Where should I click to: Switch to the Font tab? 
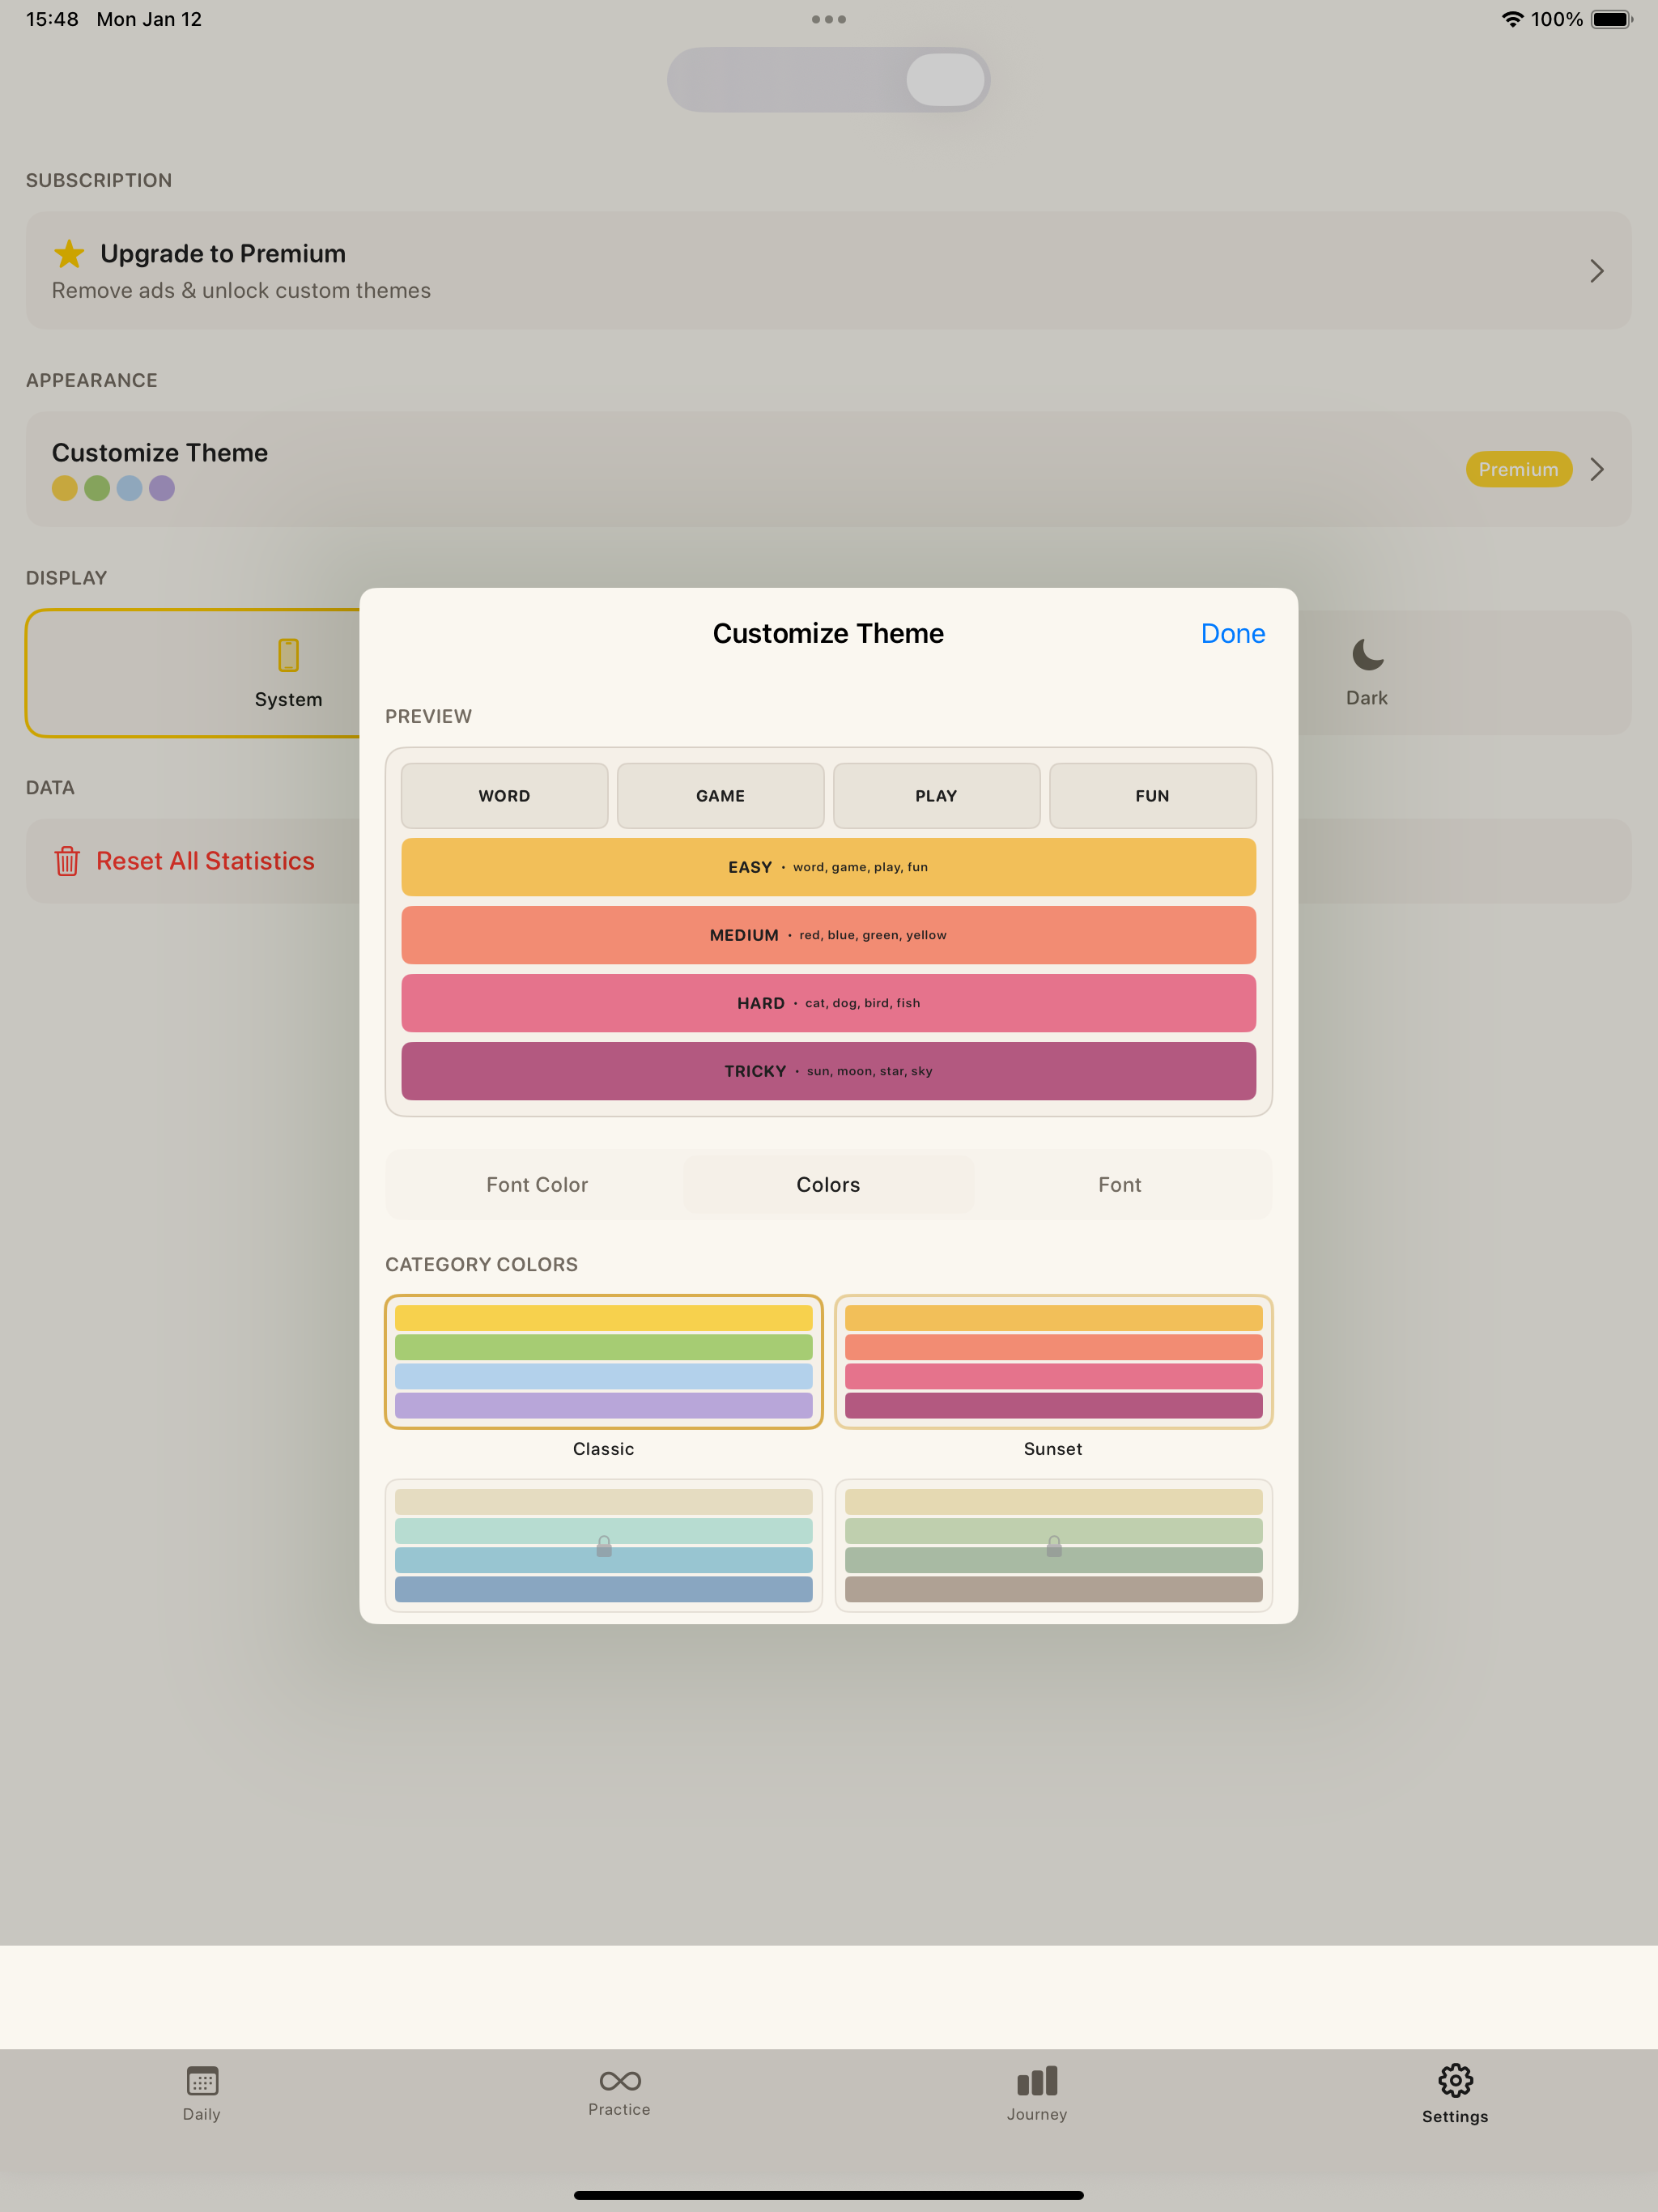[1120, 1185]
